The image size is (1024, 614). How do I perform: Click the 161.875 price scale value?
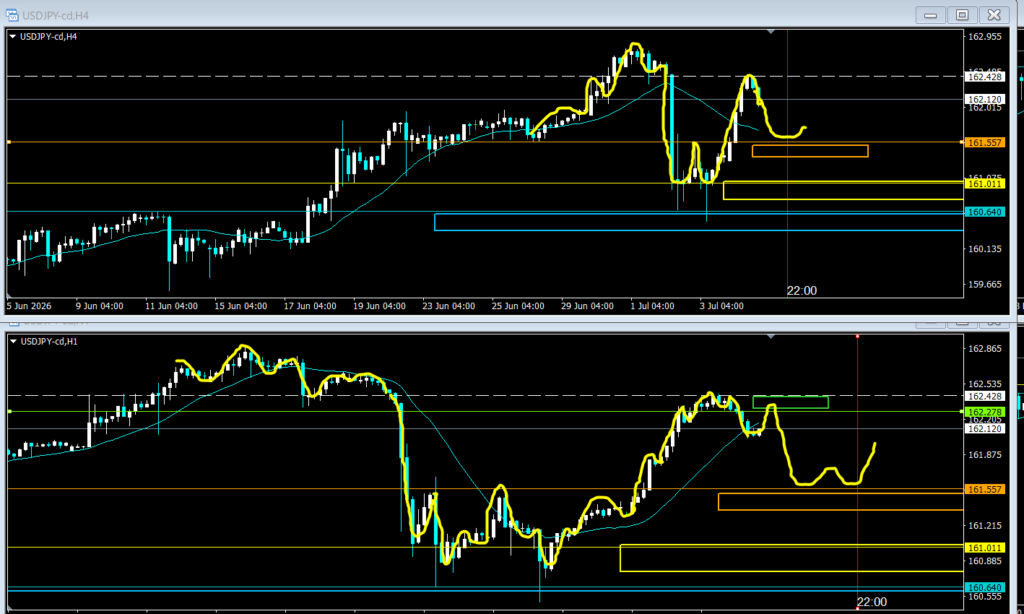[x=984, y=455]
